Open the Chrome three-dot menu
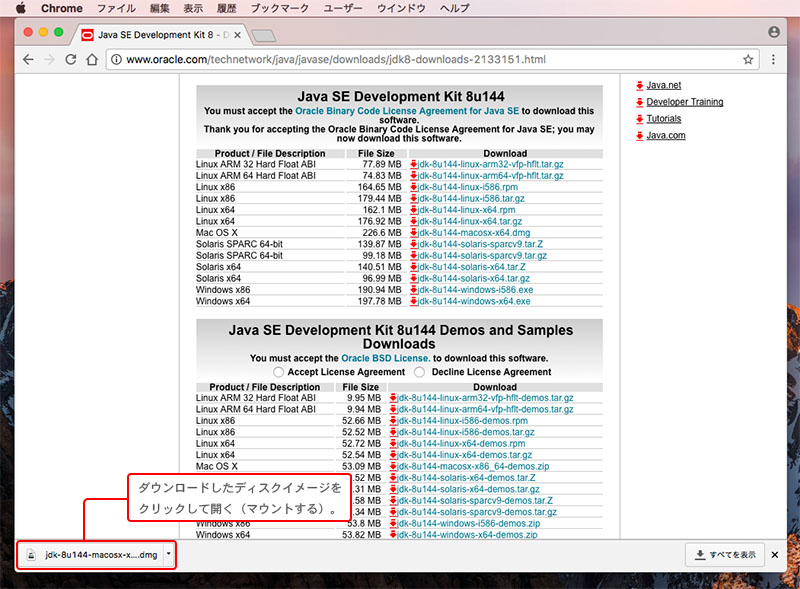The image size is (800, 589). point(773,60)
